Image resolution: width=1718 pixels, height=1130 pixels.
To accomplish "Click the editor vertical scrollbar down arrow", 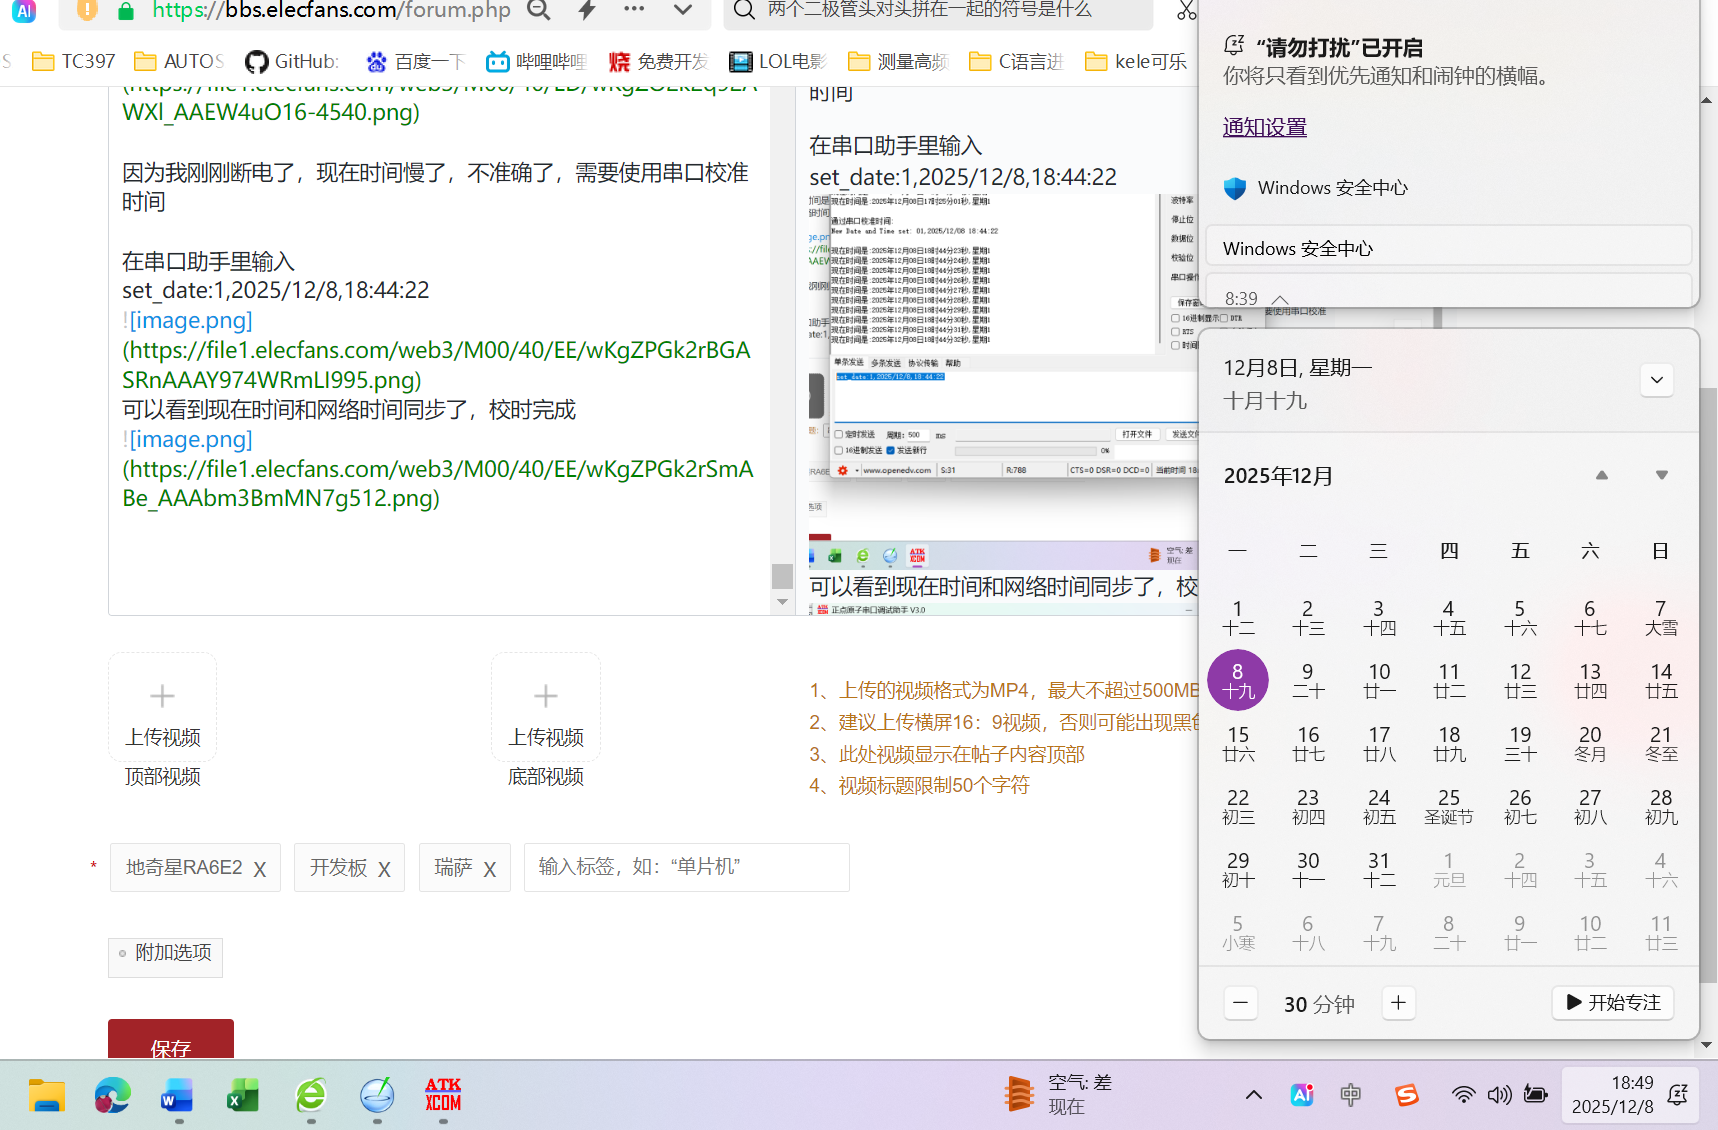I will click(783, 602).
